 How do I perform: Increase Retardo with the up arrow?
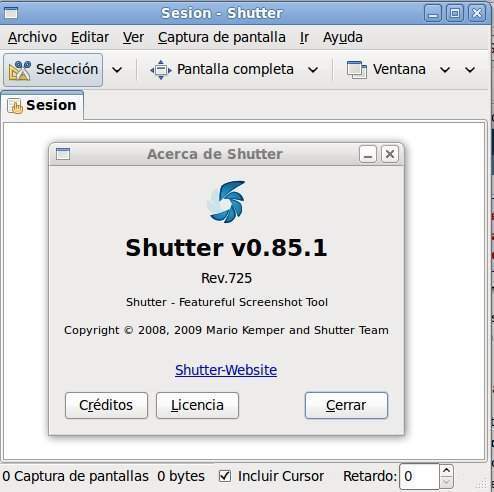point(446,470)
